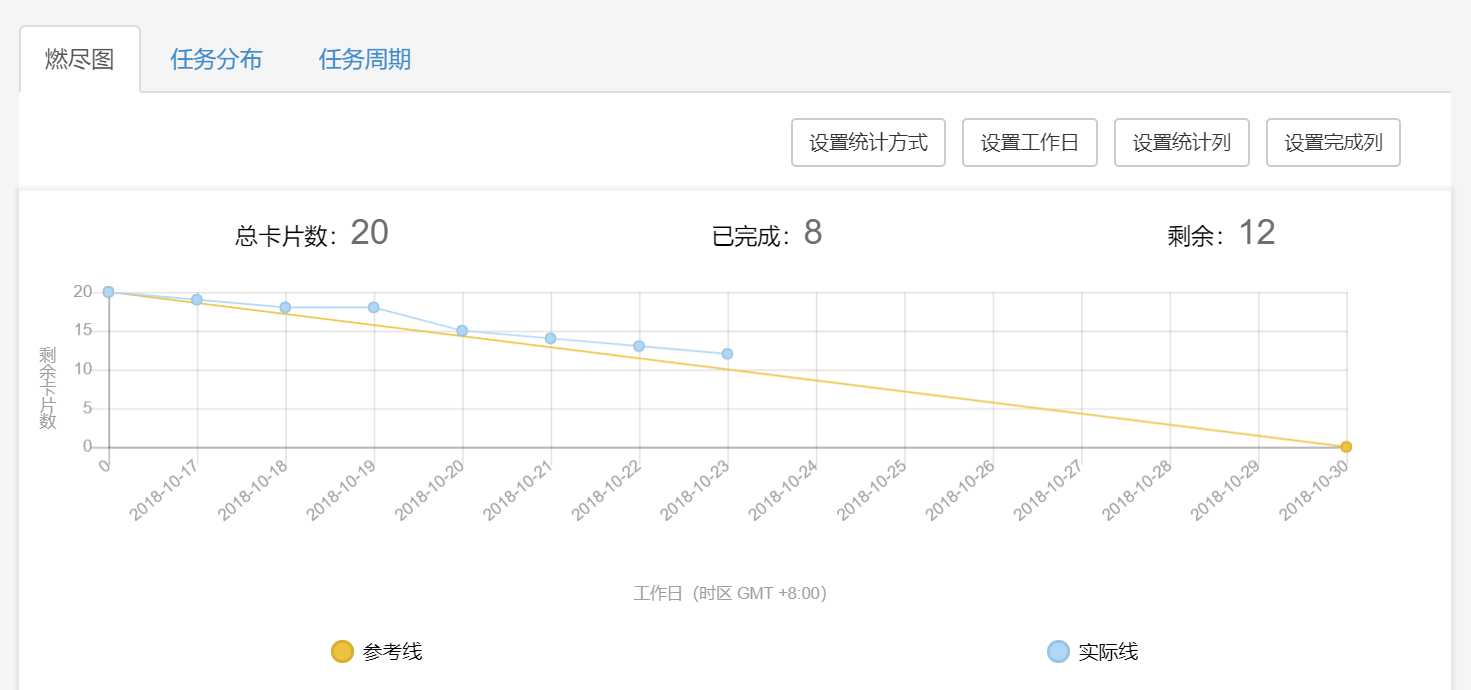Select the 燃尽图 tab

point(79,59)
